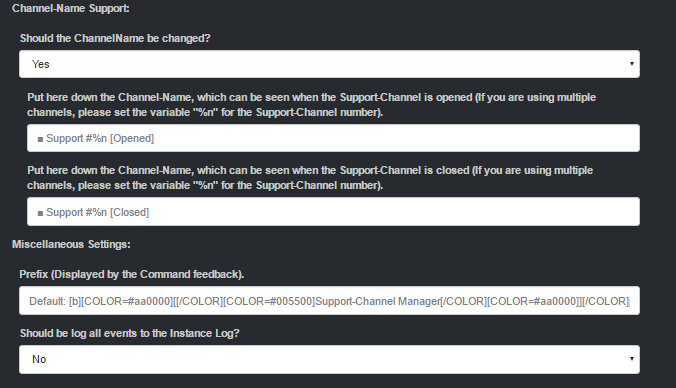Place the cursor at "[Opened]" in the name field
Image resolution: width=676 pixels, height=388 pixels.
132,138
